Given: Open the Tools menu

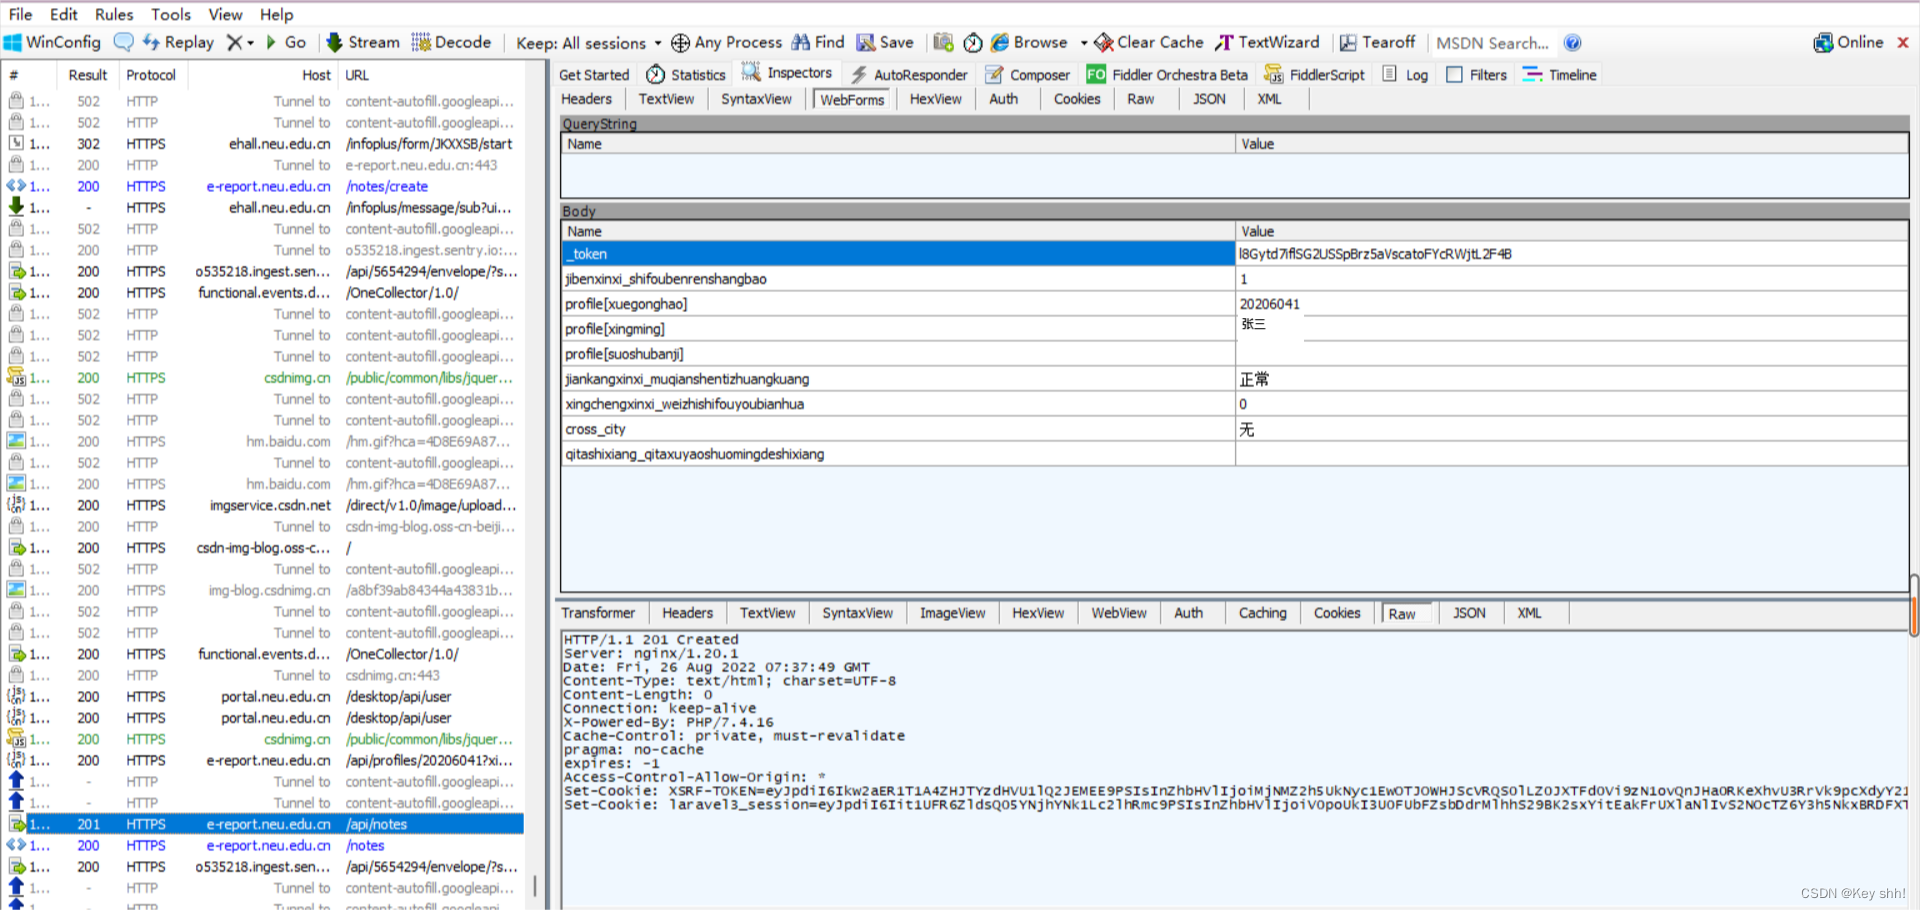Looking at the screenshot, I should pyautogui.click(x=171, y=14).
